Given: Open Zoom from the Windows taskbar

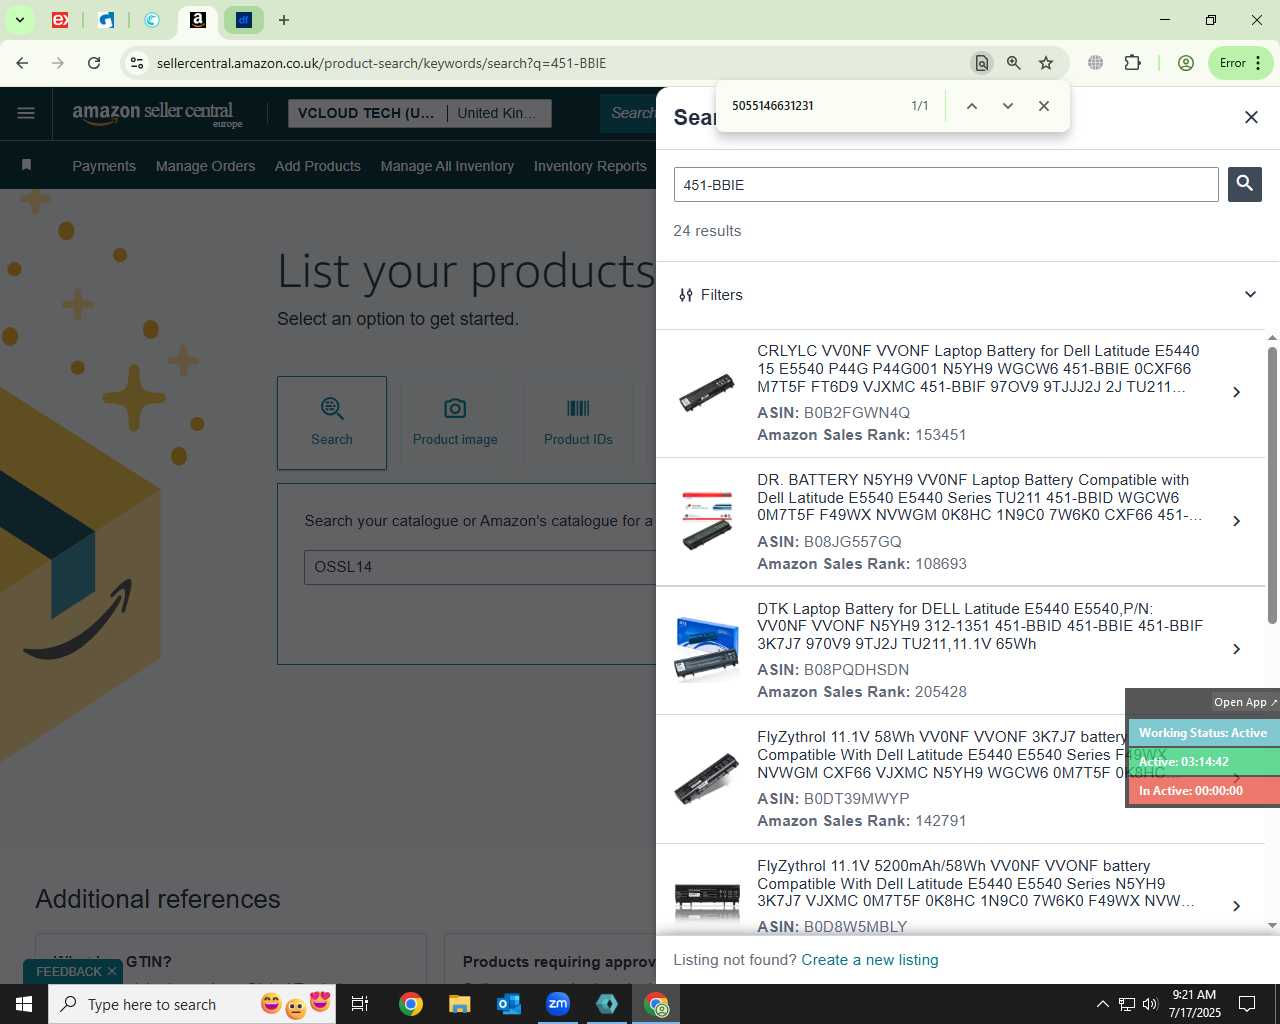Looking at the screenshot, I should [x=558, y=1004].
